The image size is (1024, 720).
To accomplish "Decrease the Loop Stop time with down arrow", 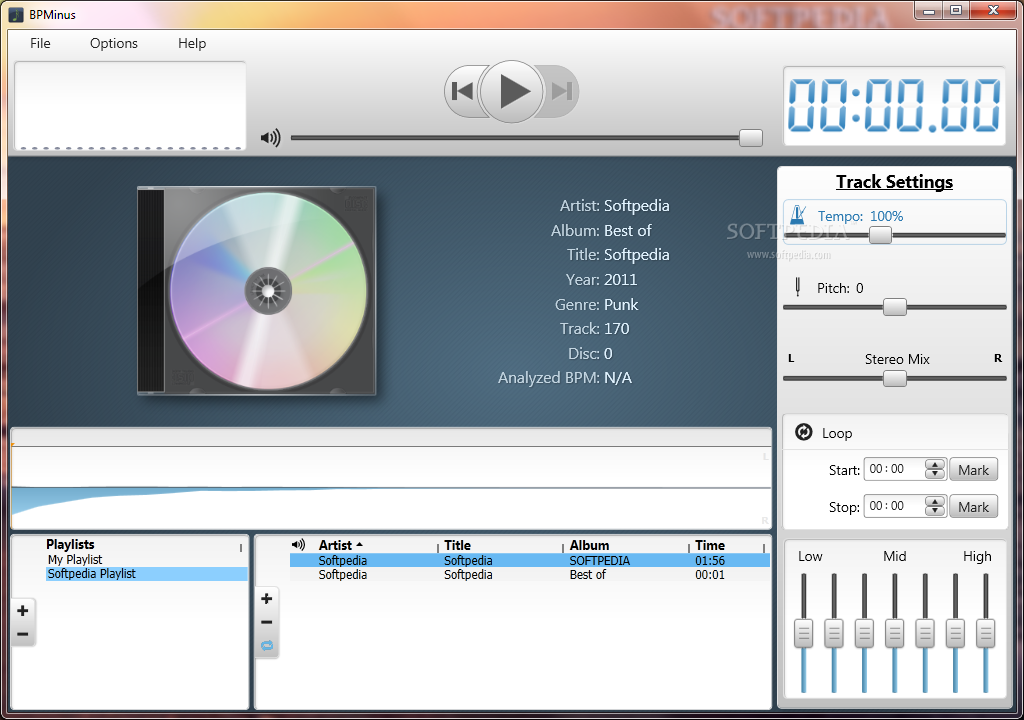I will [x=935, y=511].
